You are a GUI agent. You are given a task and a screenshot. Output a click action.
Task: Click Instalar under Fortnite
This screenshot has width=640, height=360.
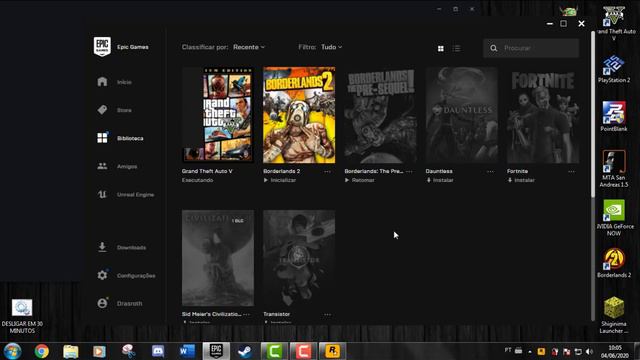[521, 180]
